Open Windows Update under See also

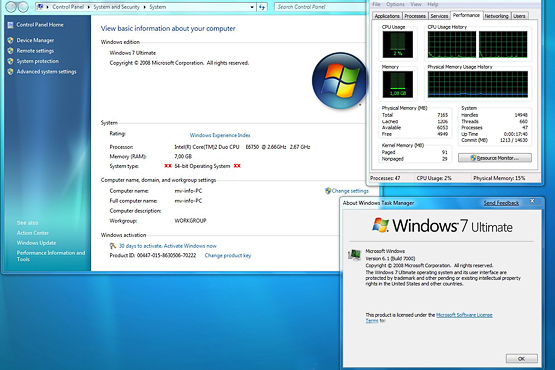36,243
